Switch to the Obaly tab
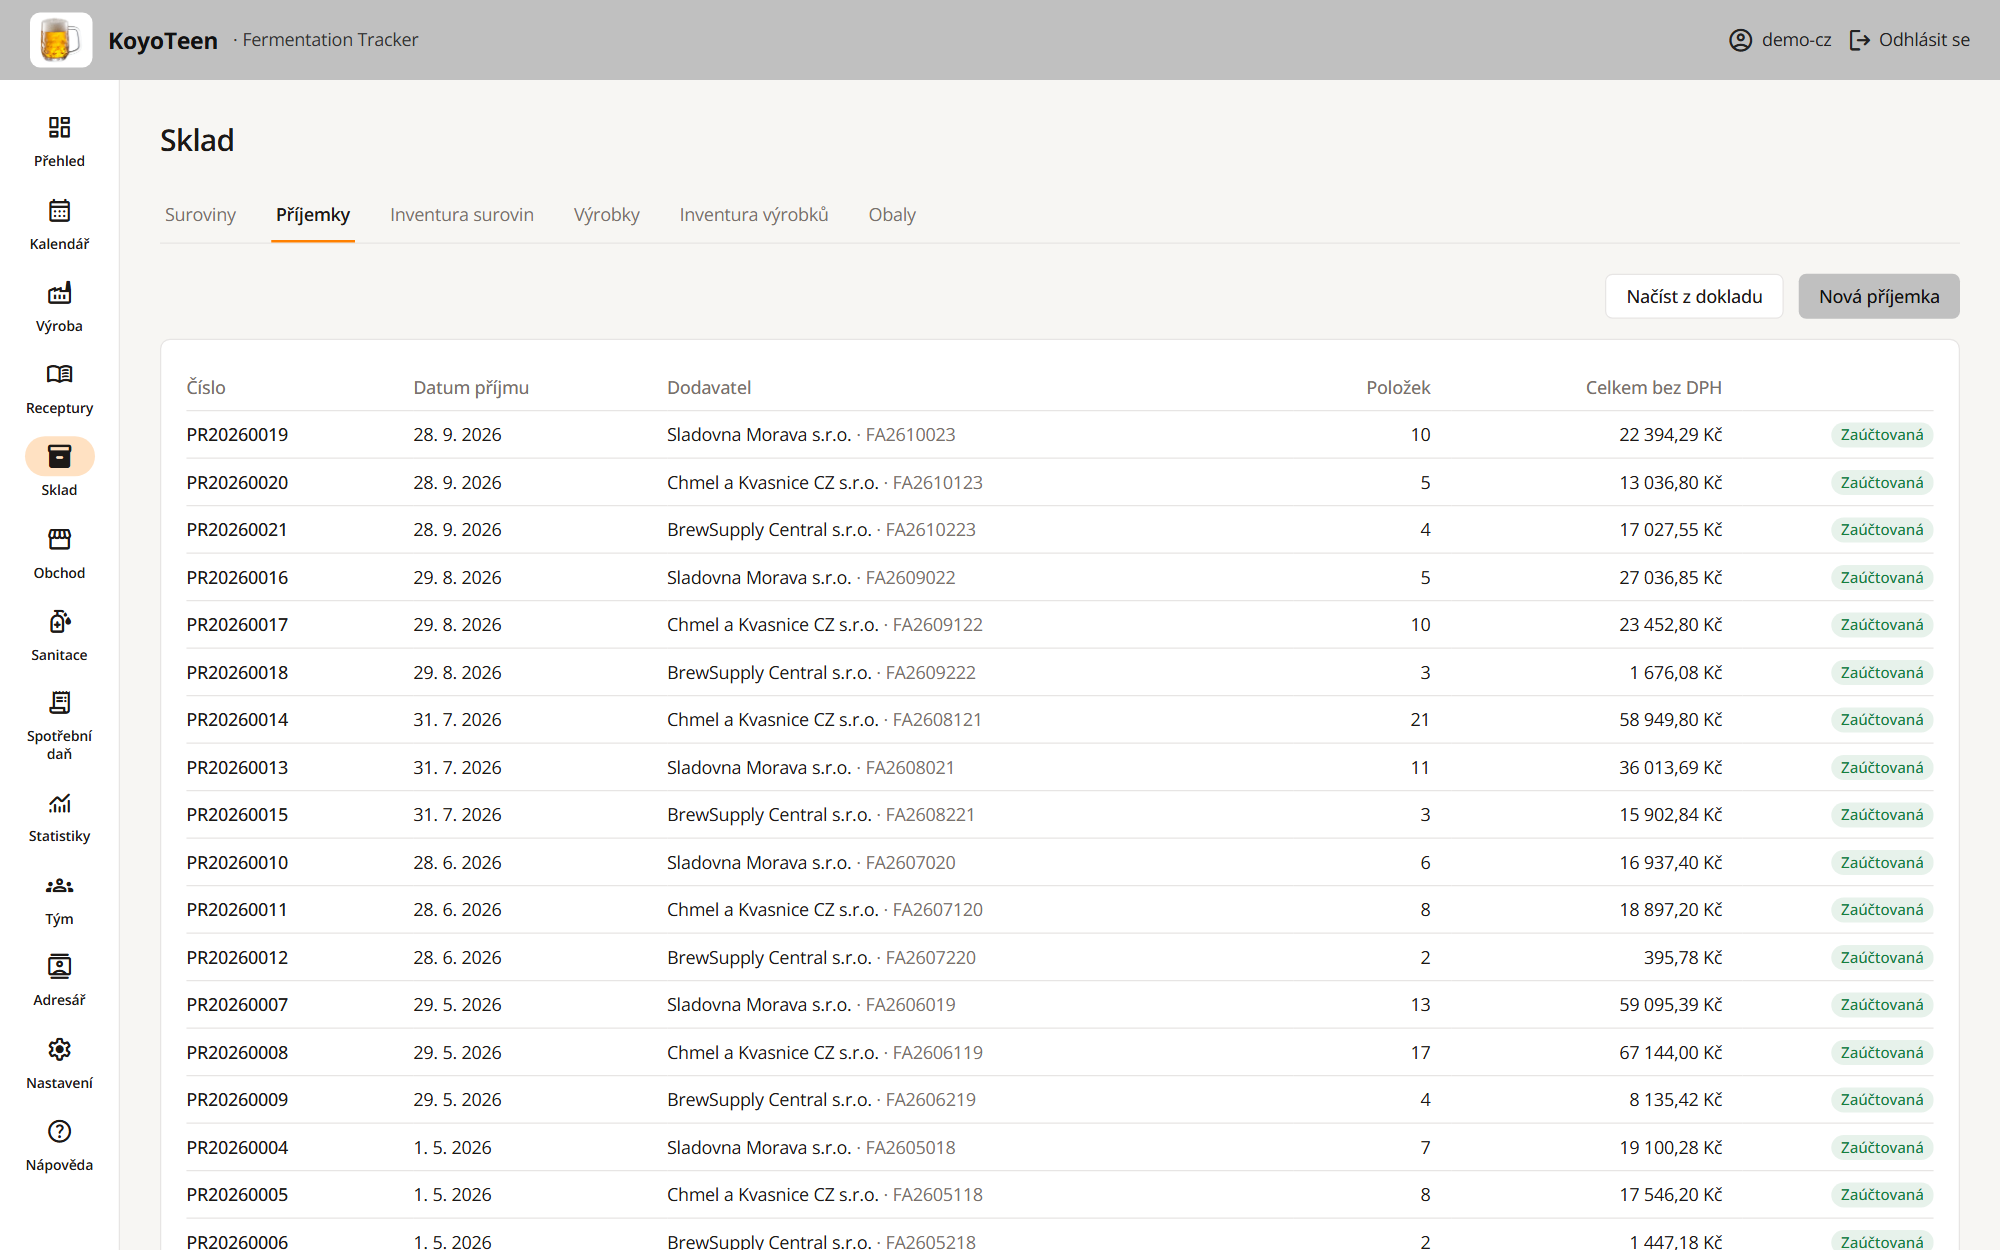 click(892, 215)
